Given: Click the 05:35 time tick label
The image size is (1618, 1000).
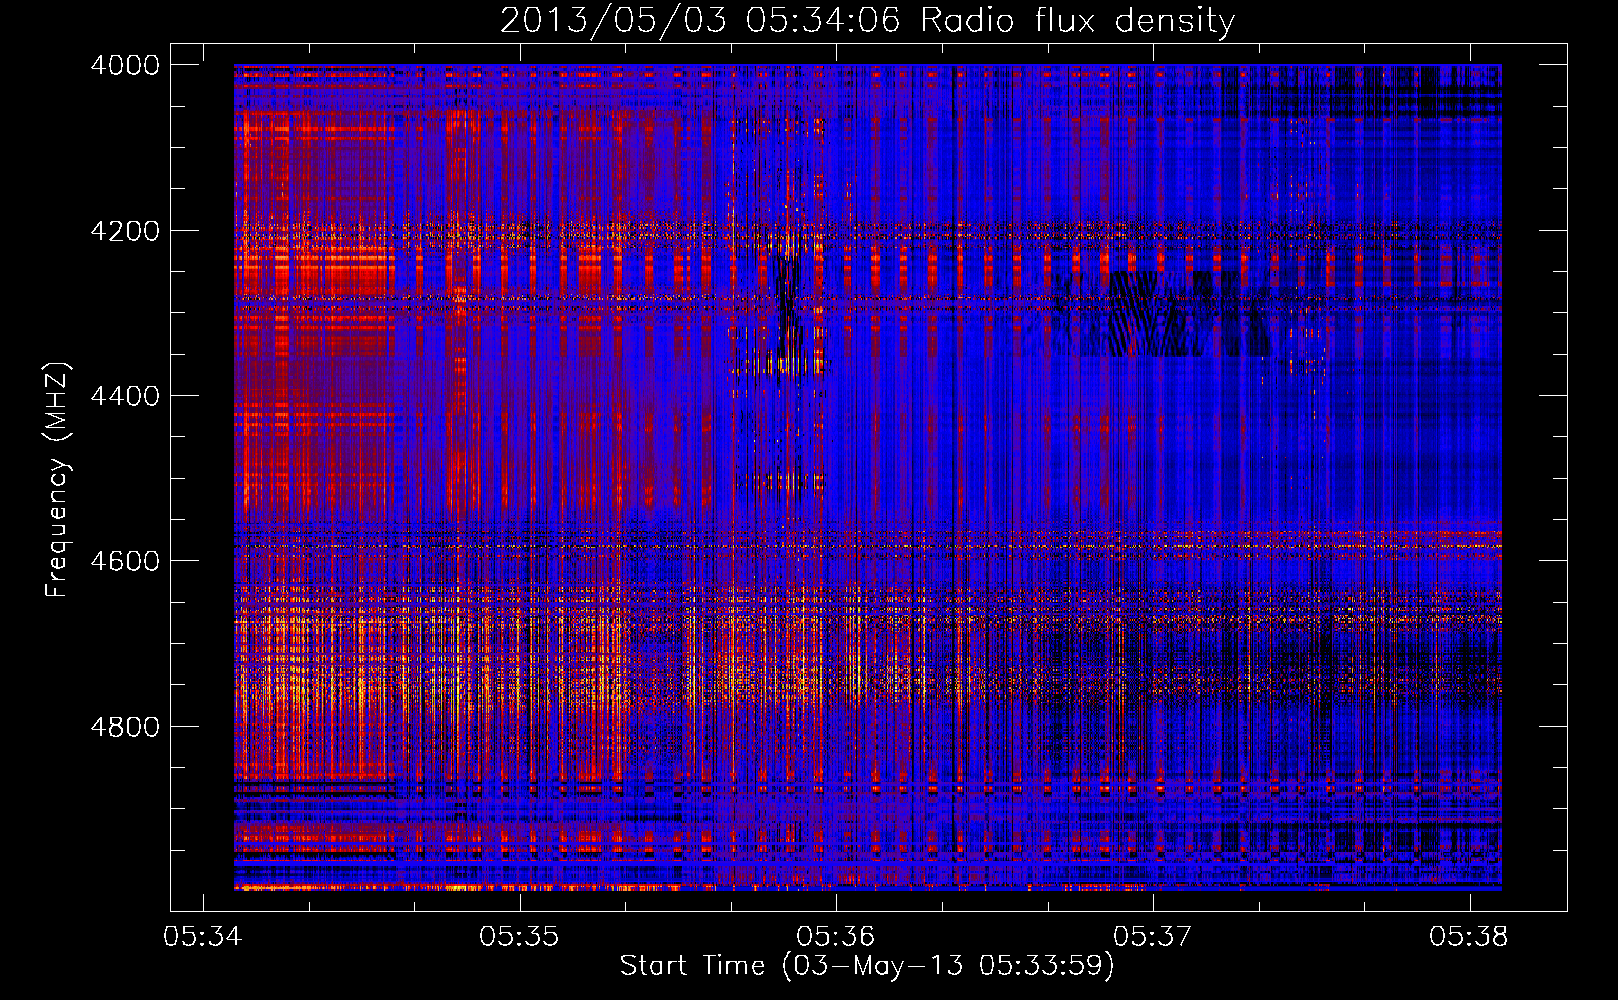Looking at the screenshot, I should pyautogui.click(x=519, y=937).
